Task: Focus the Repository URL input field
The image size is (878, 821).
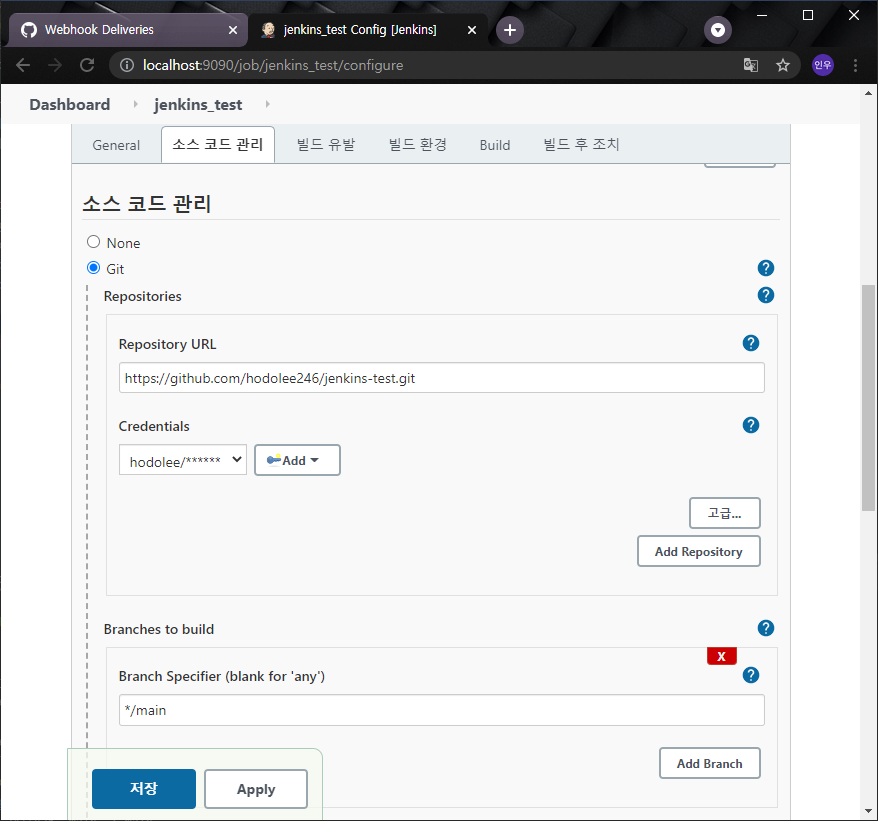Action: point(441,377)
